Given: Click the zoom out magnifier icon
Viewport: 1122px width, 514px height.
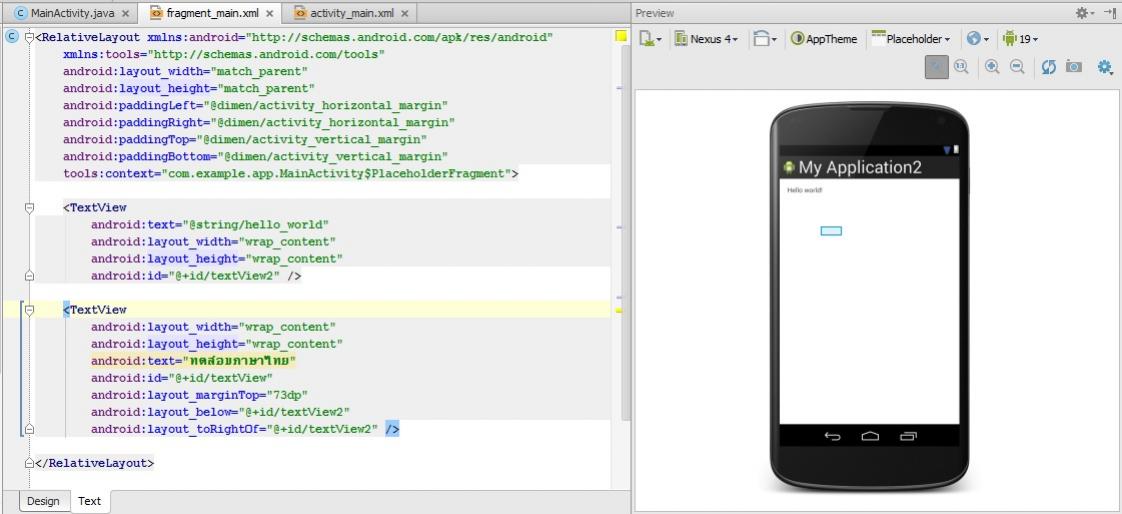Looking at the screenshot, I should [x=1017, y=67].
